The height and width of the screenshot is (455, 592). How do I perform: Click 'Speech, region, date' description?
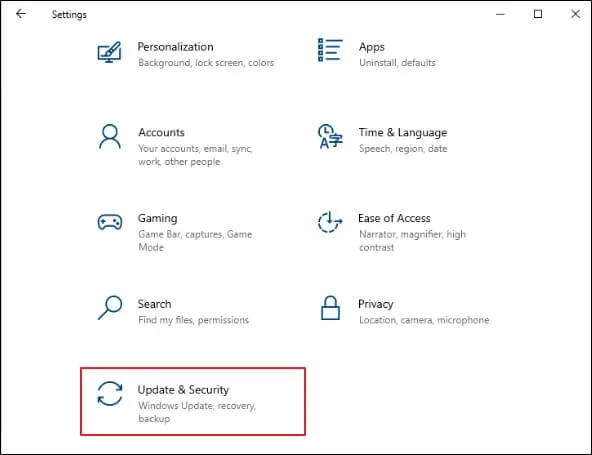pyautogui.click(x=403, y=149)
